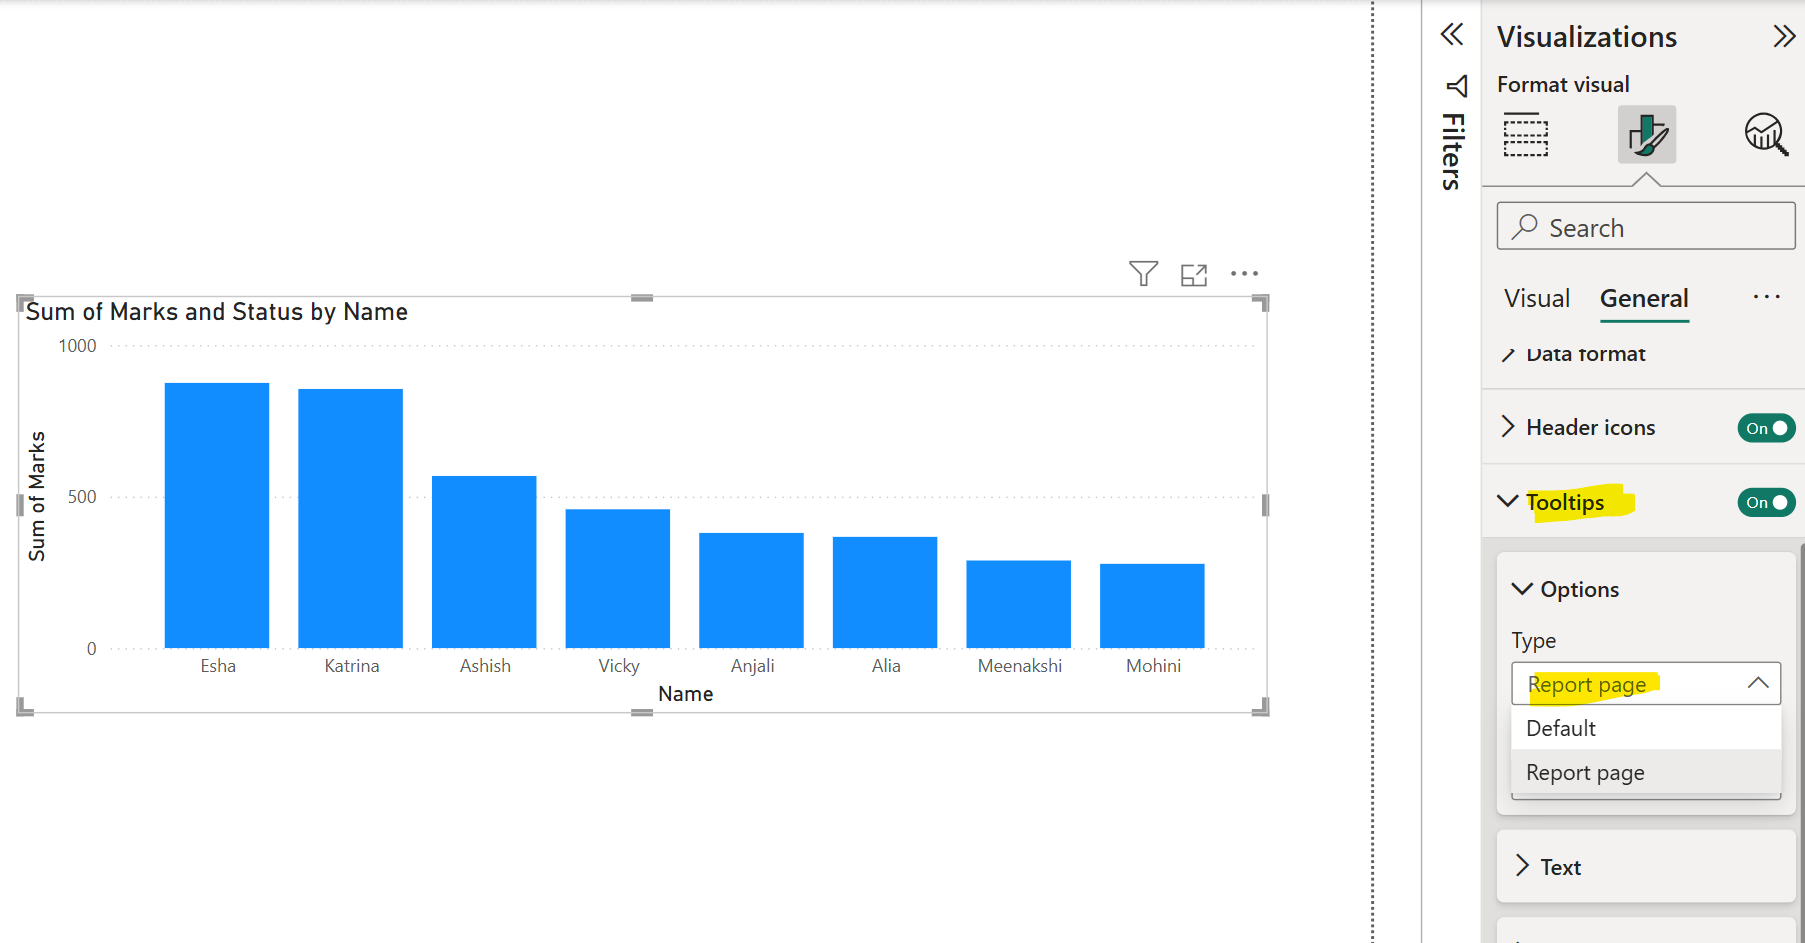Open the Build visual grid icon

[x=1526, y=135]
